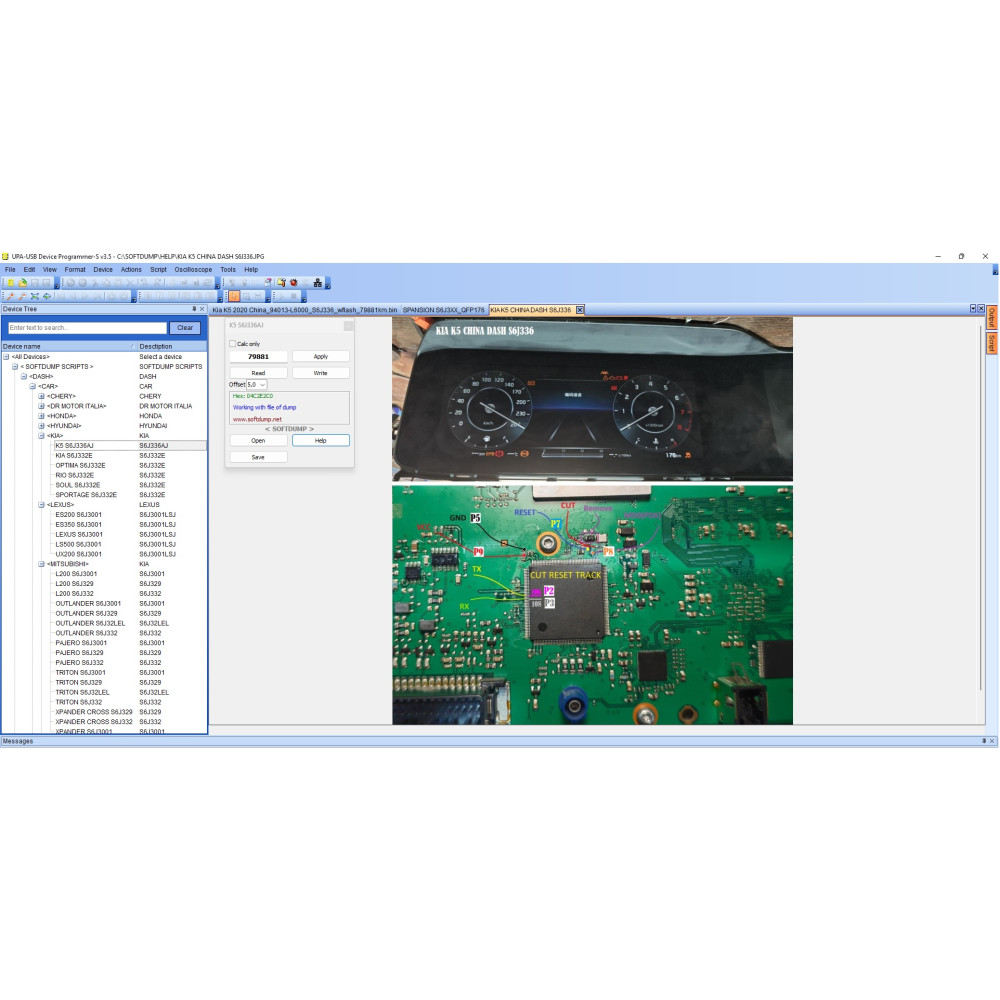The height and width of the screenshot is (1000, 1000).
Task: Click the Help button in script dialog
Action: (x=321, y=441)
